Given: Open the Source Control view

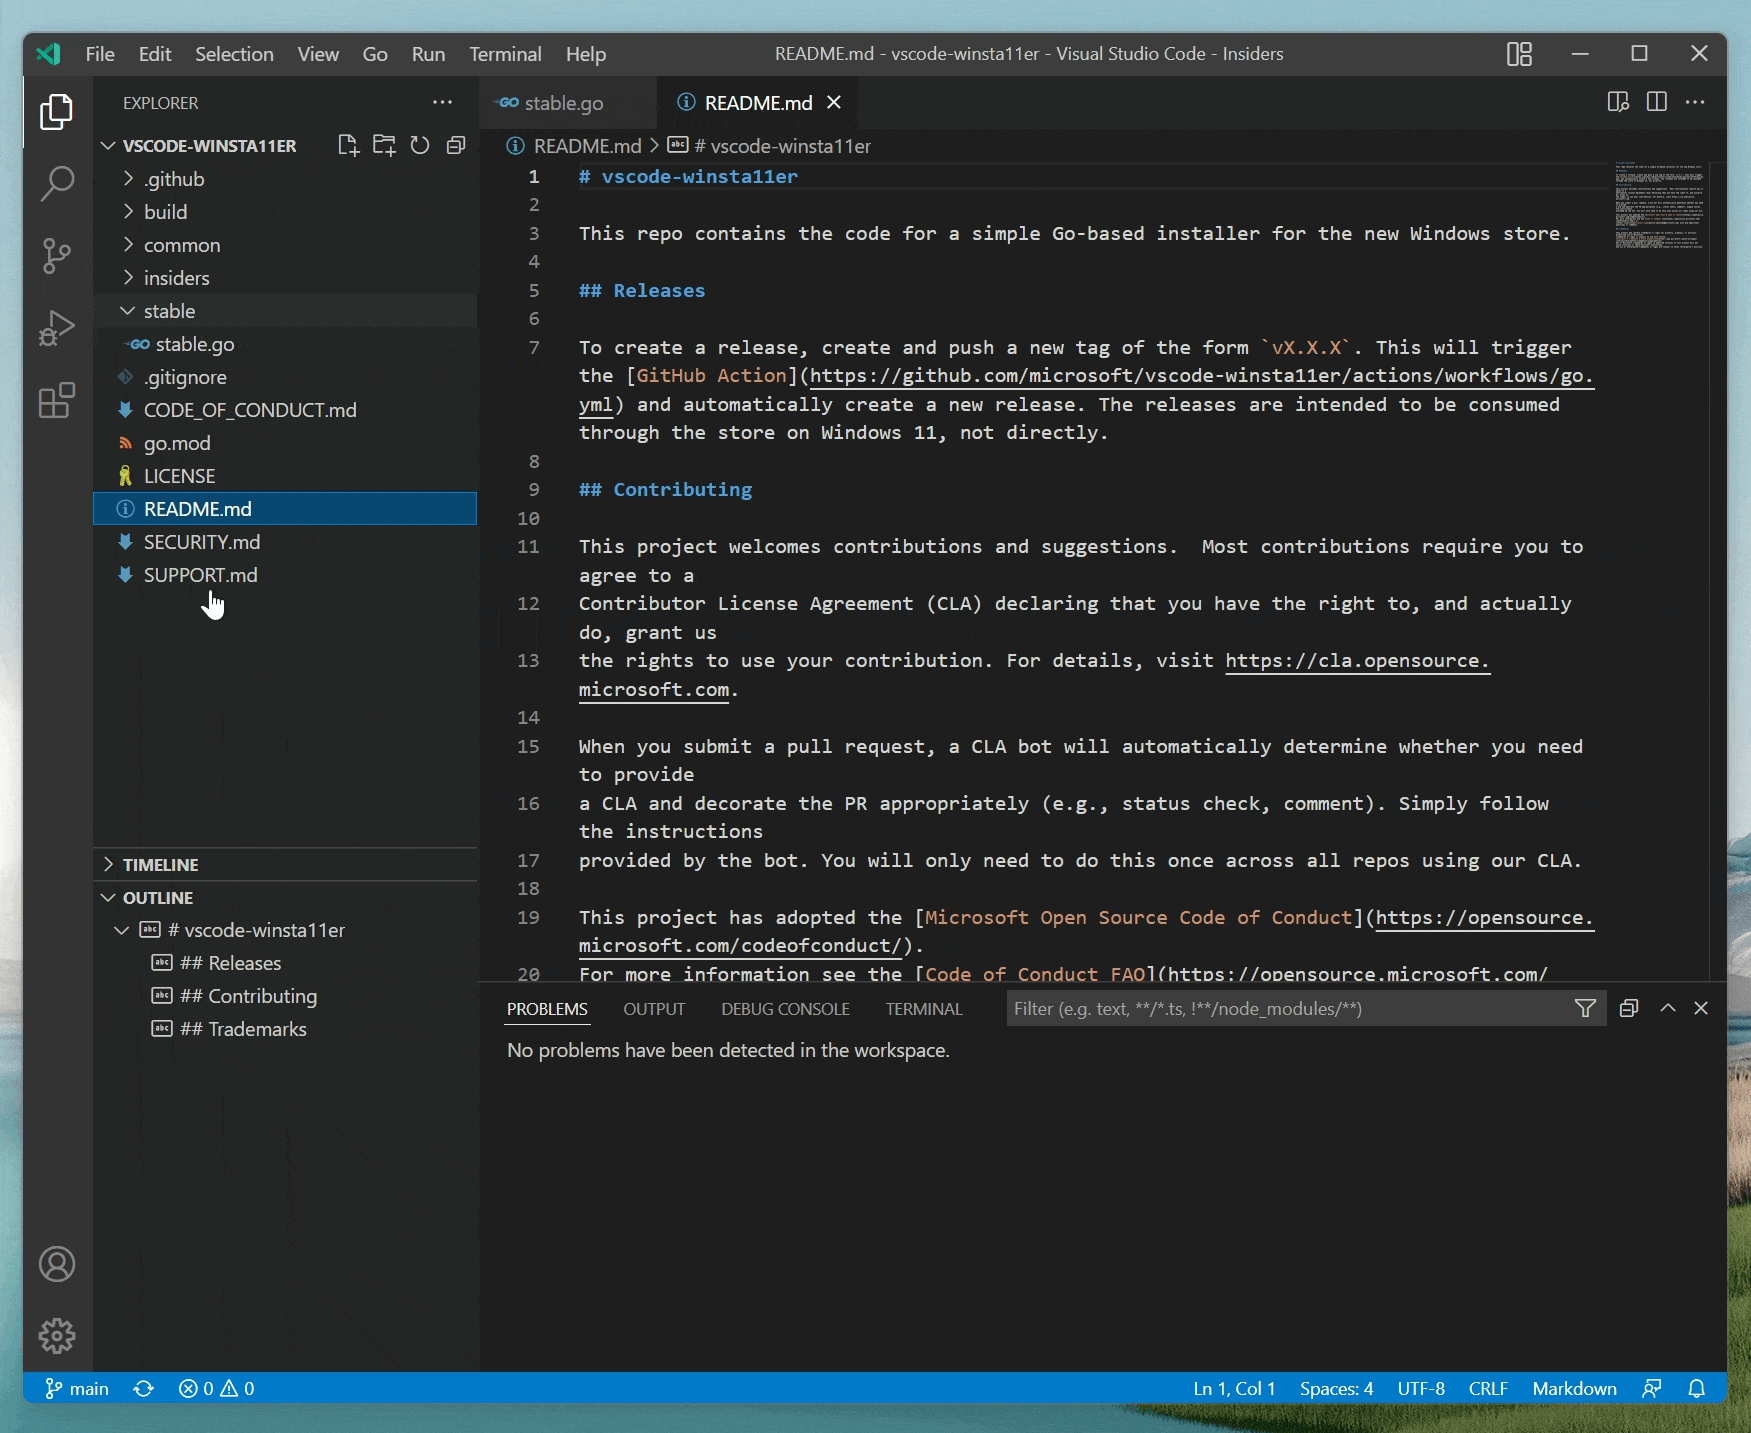Looking at the screenshot, I should pos(57,257).
